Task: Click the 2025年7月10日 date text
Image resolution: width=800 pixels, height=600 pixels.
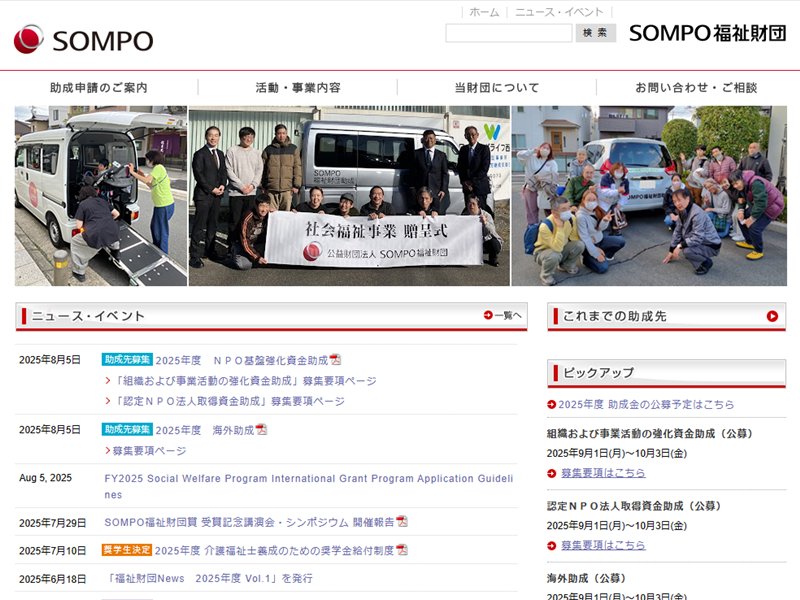Action: click(x=53, y=551)
